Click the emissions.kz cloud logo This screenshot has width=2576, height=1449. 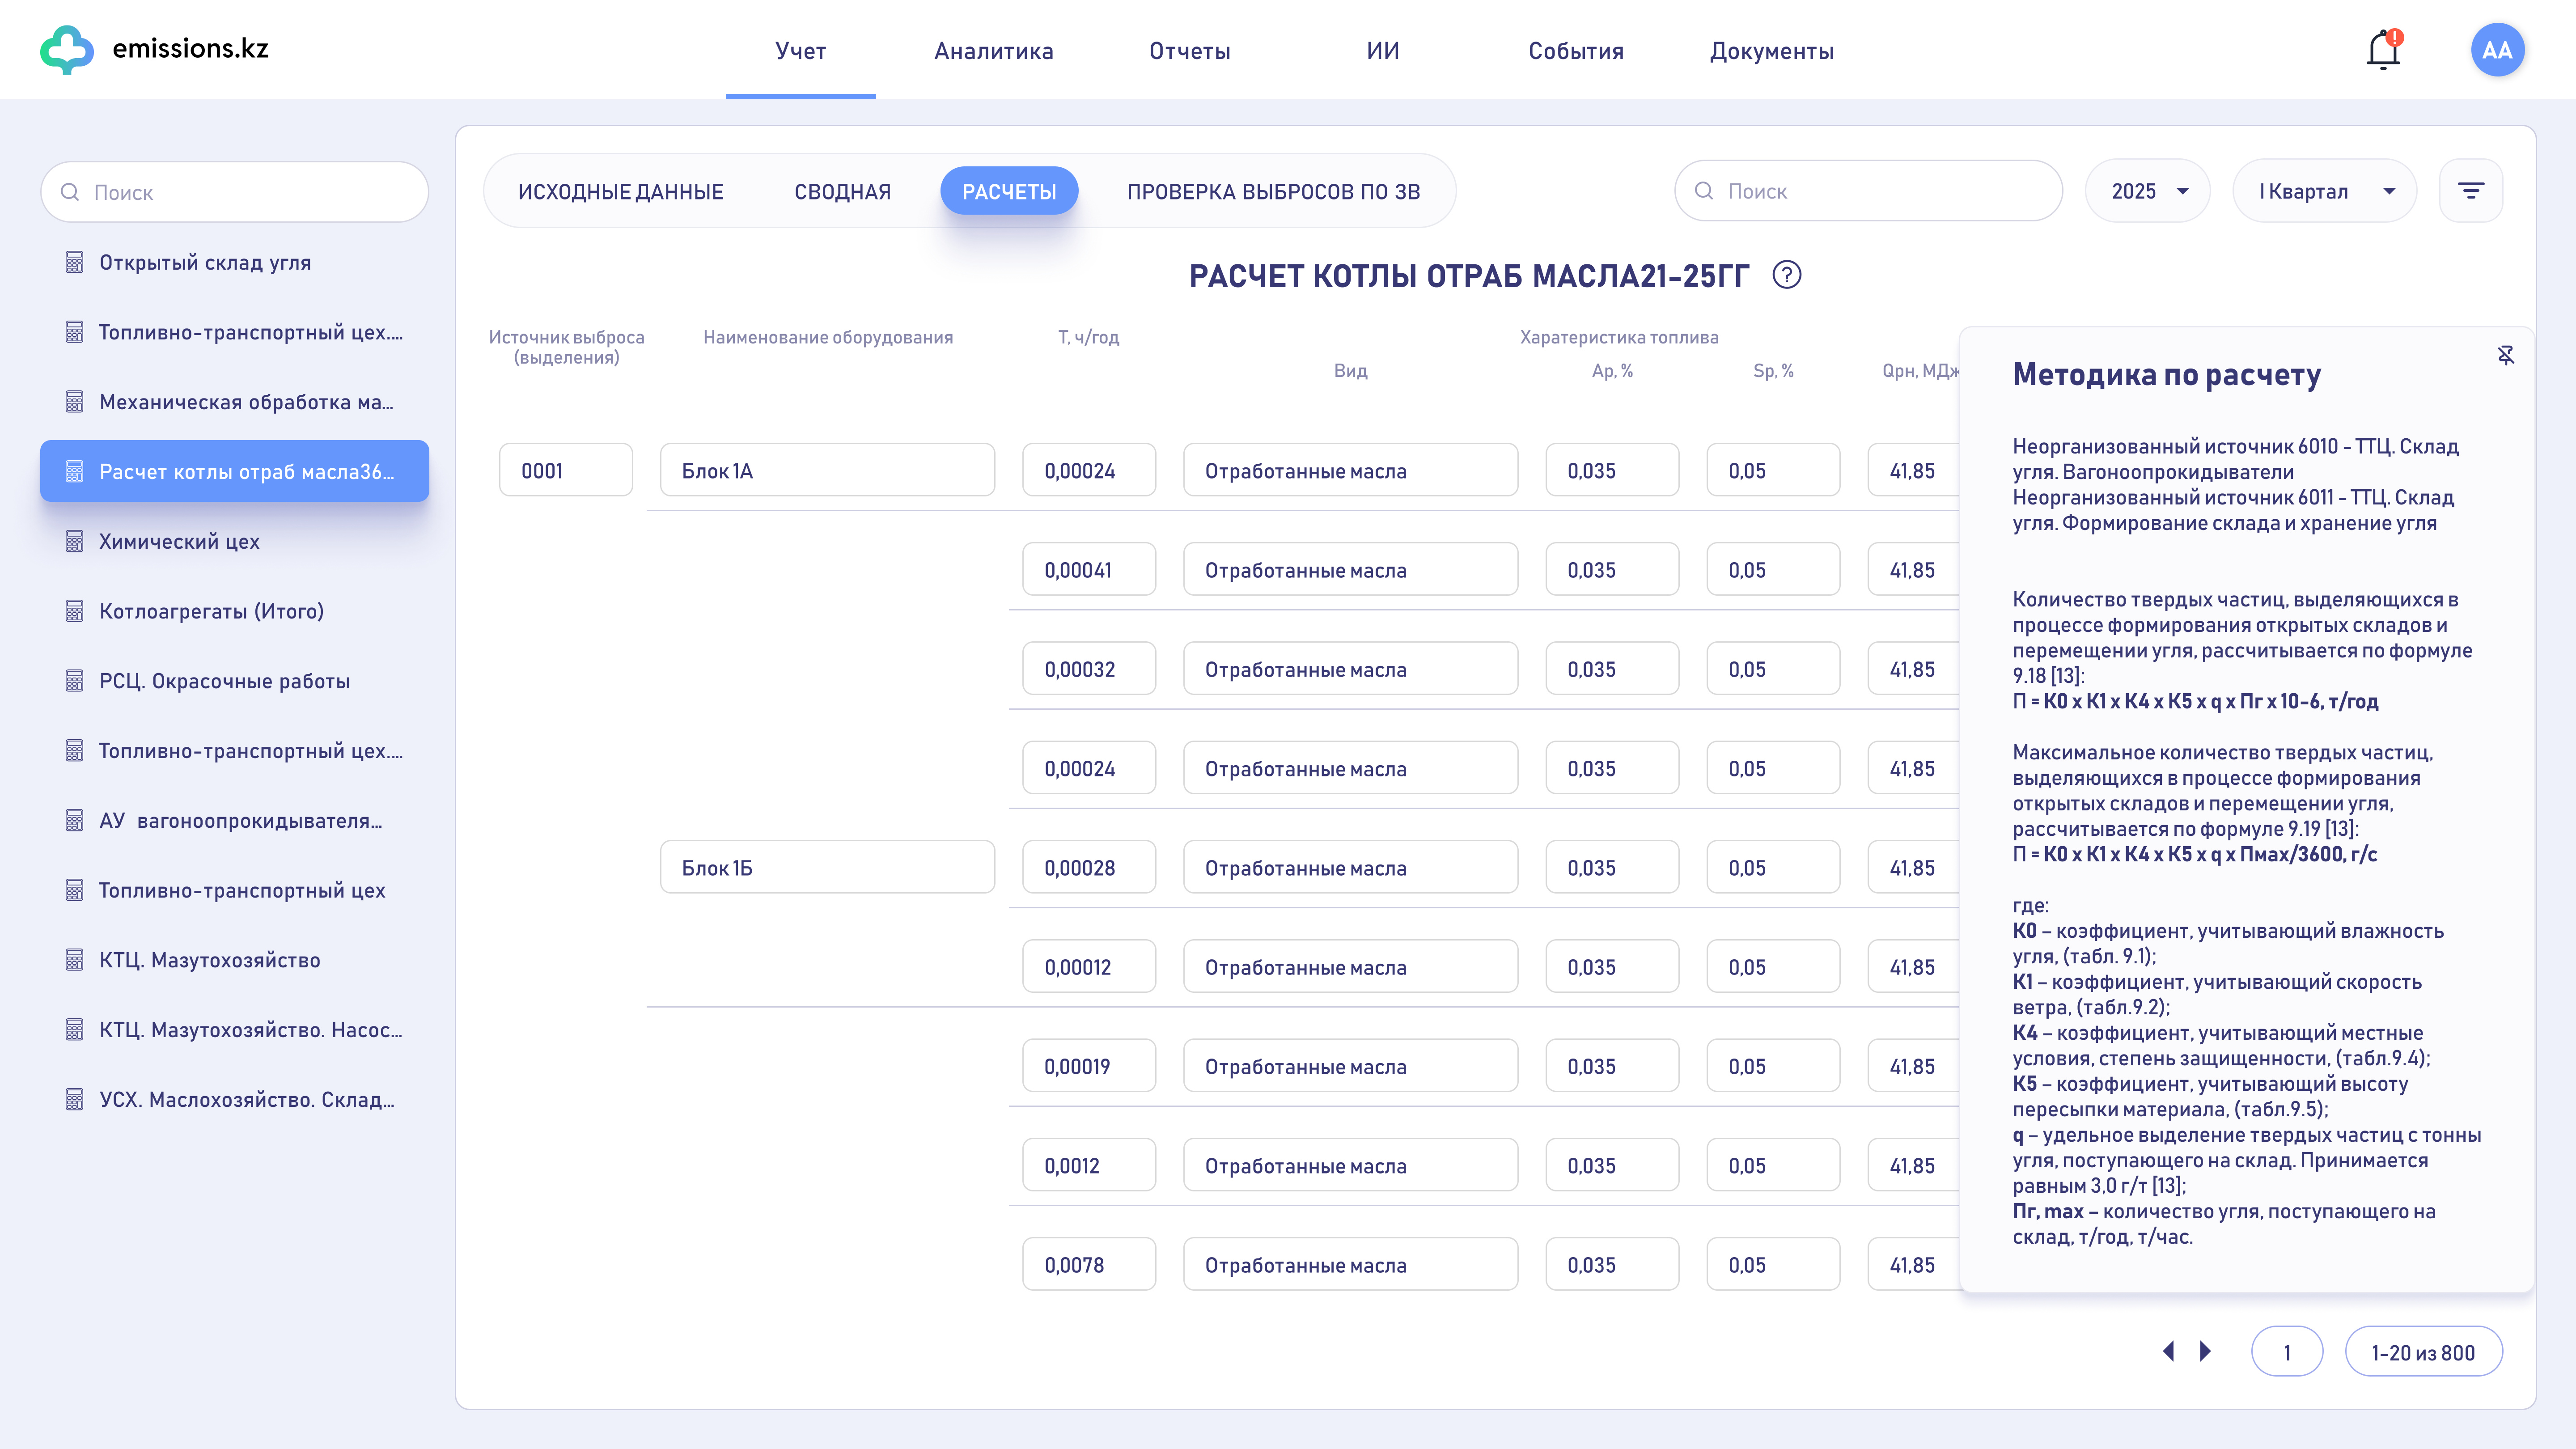click(x=67, y=49)
